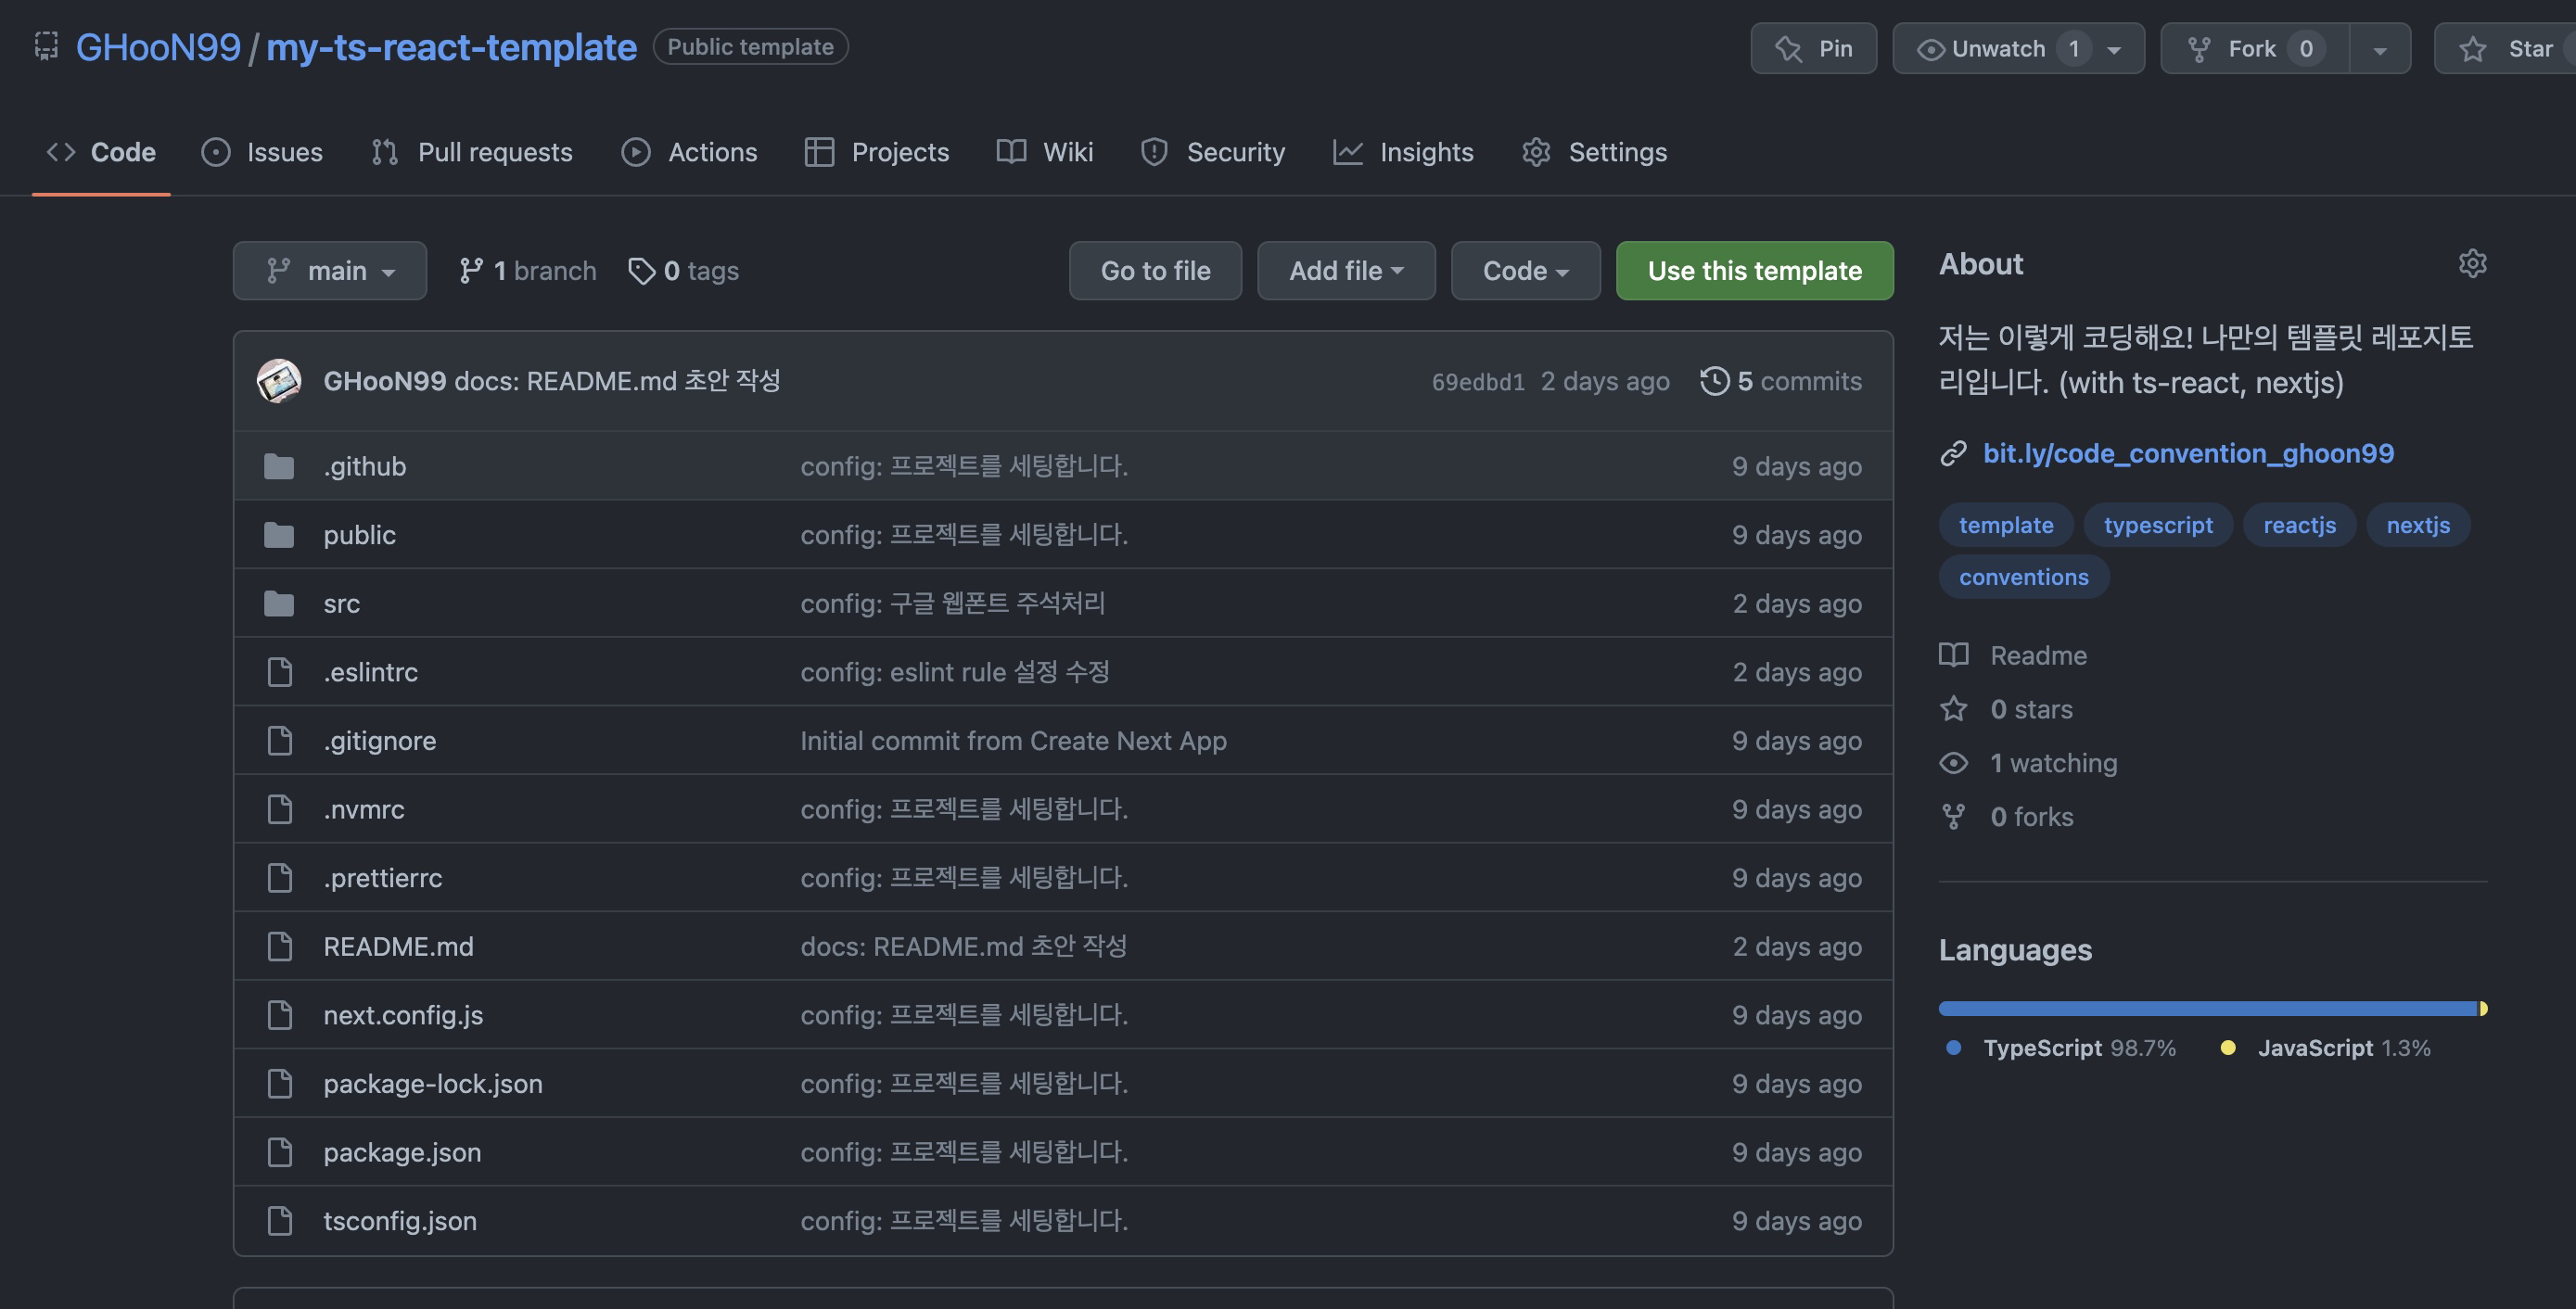Screen dimensions: 2576x1309
Task: Pin this repository to profile
Action: pos(1813,49)
